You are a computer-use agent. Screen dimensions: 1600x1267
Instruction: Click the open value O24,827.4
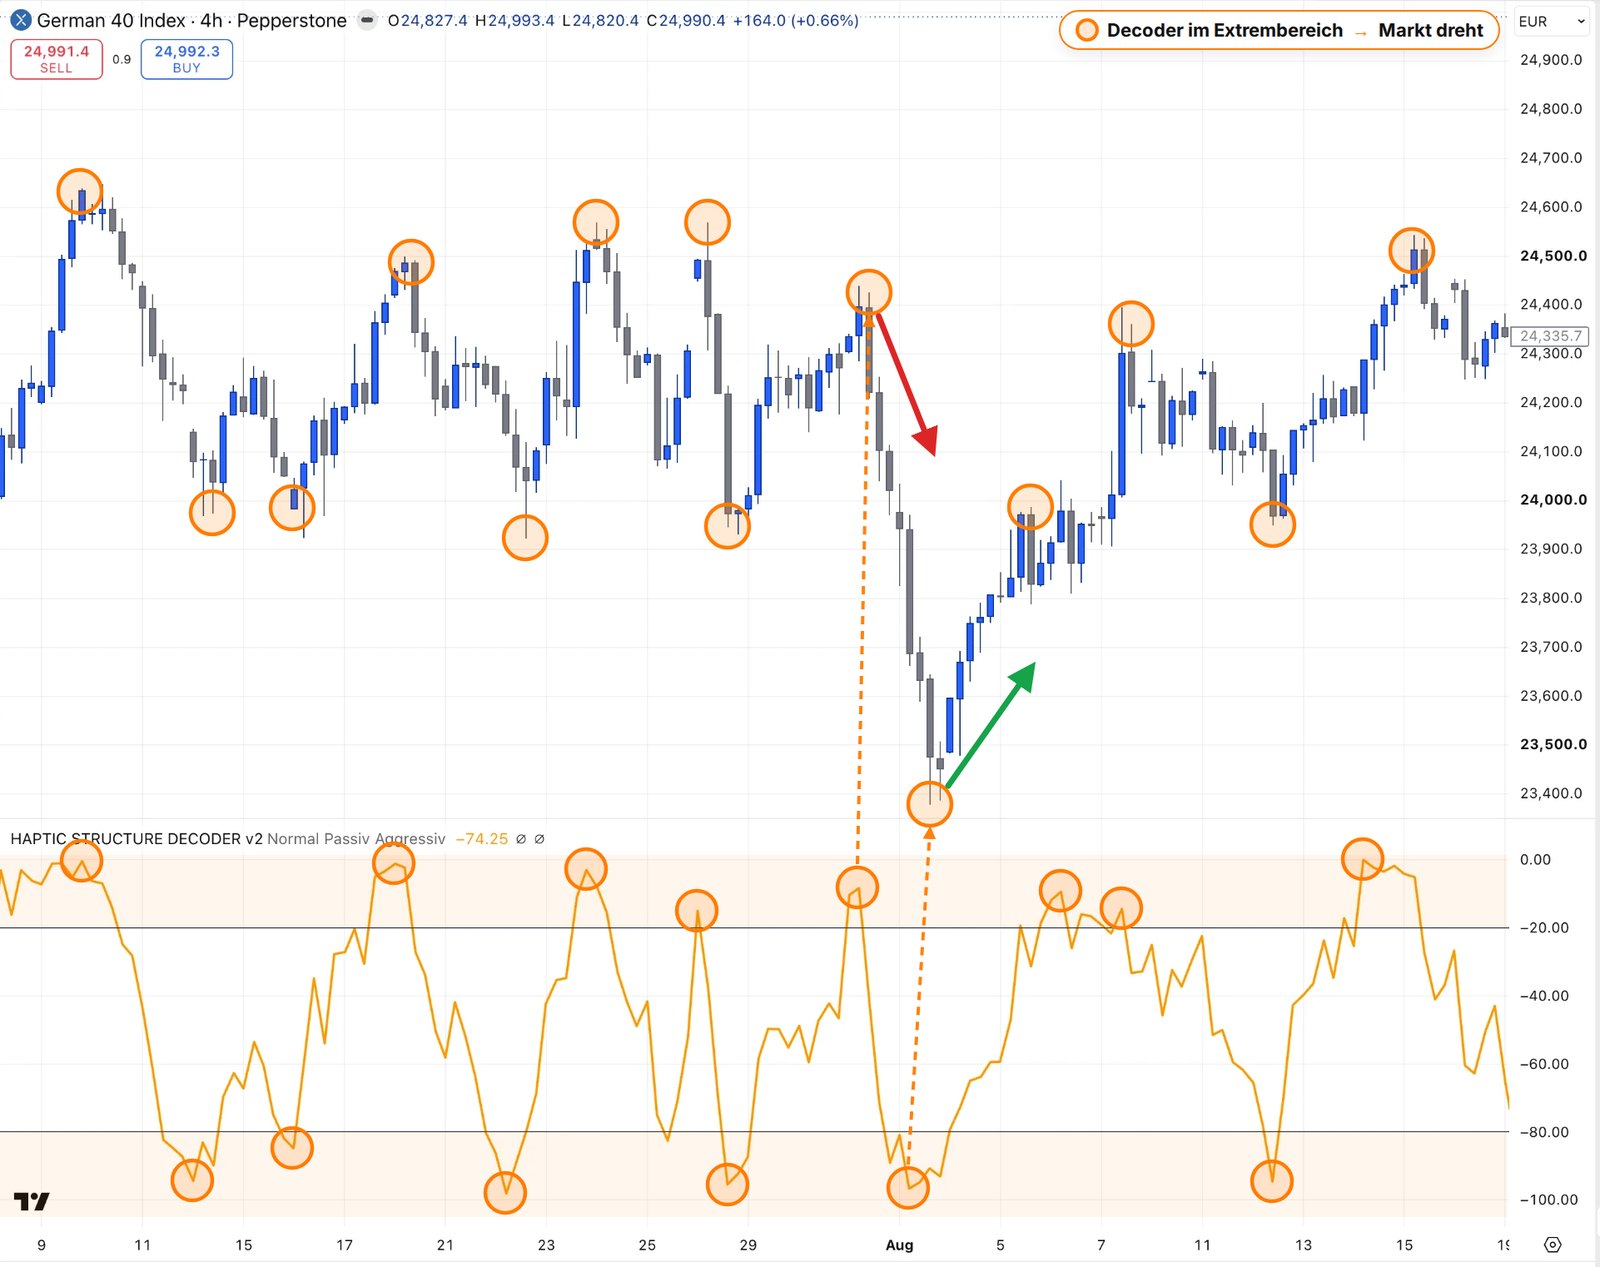[427, 20]
